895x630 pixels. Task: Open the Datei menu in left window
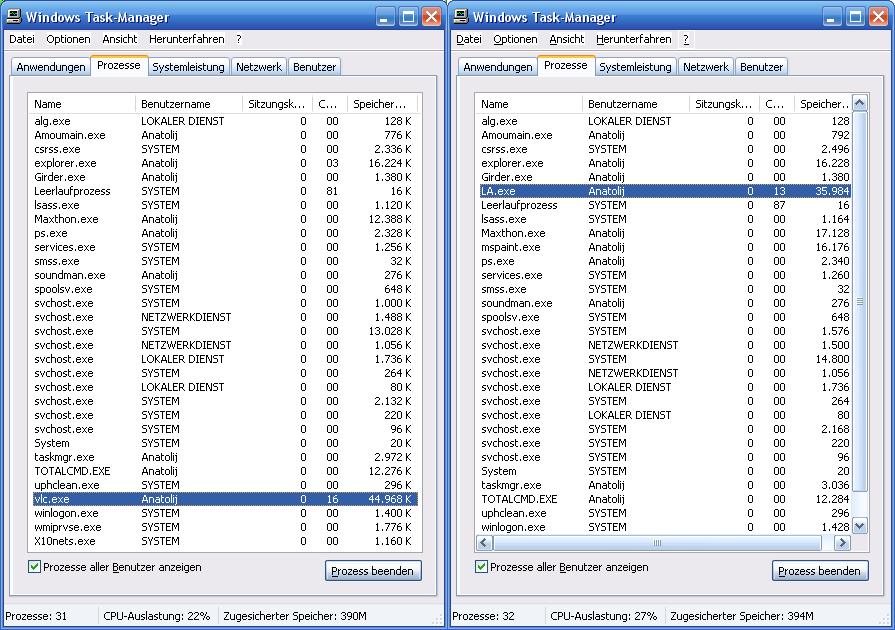tap(22, 39)
